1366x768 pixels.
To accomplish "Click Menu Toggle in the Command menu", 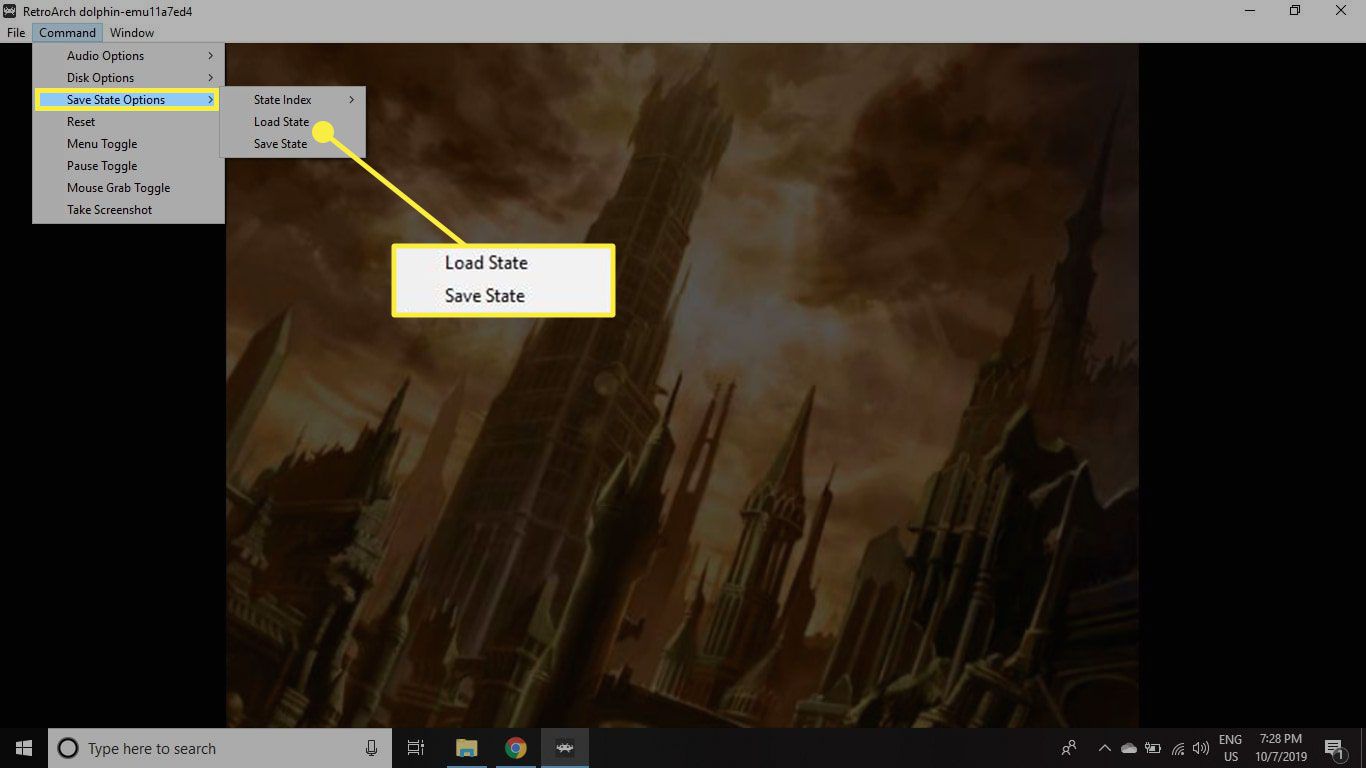I will coord(128,144).
